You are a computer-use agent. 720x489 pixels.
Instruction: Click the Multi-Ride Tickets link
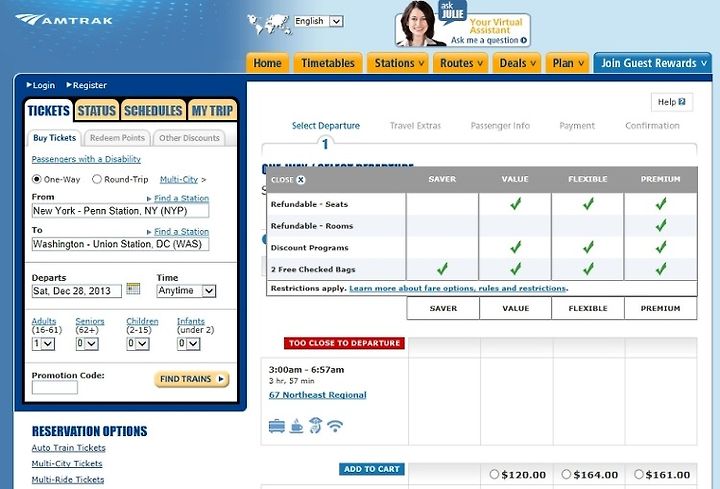(x=68, y=480)
